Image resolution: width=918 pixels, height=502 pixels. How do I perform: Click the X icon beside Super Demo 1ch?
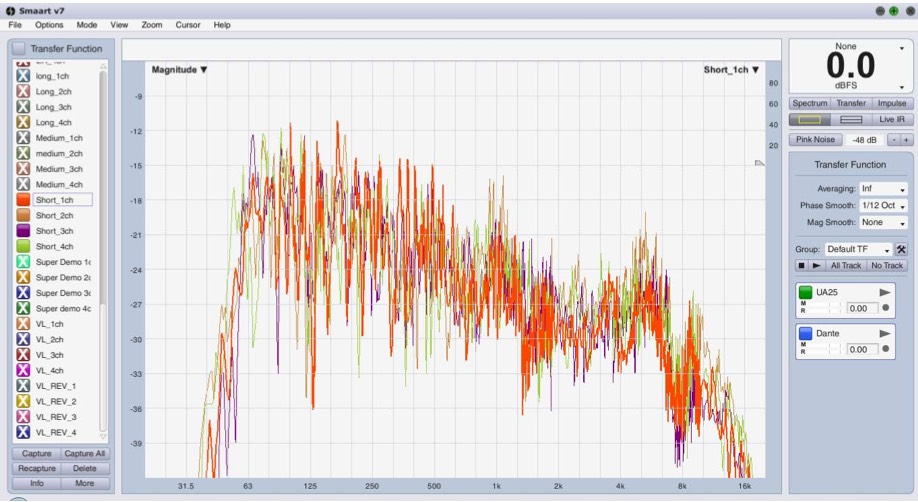(23, 262)
